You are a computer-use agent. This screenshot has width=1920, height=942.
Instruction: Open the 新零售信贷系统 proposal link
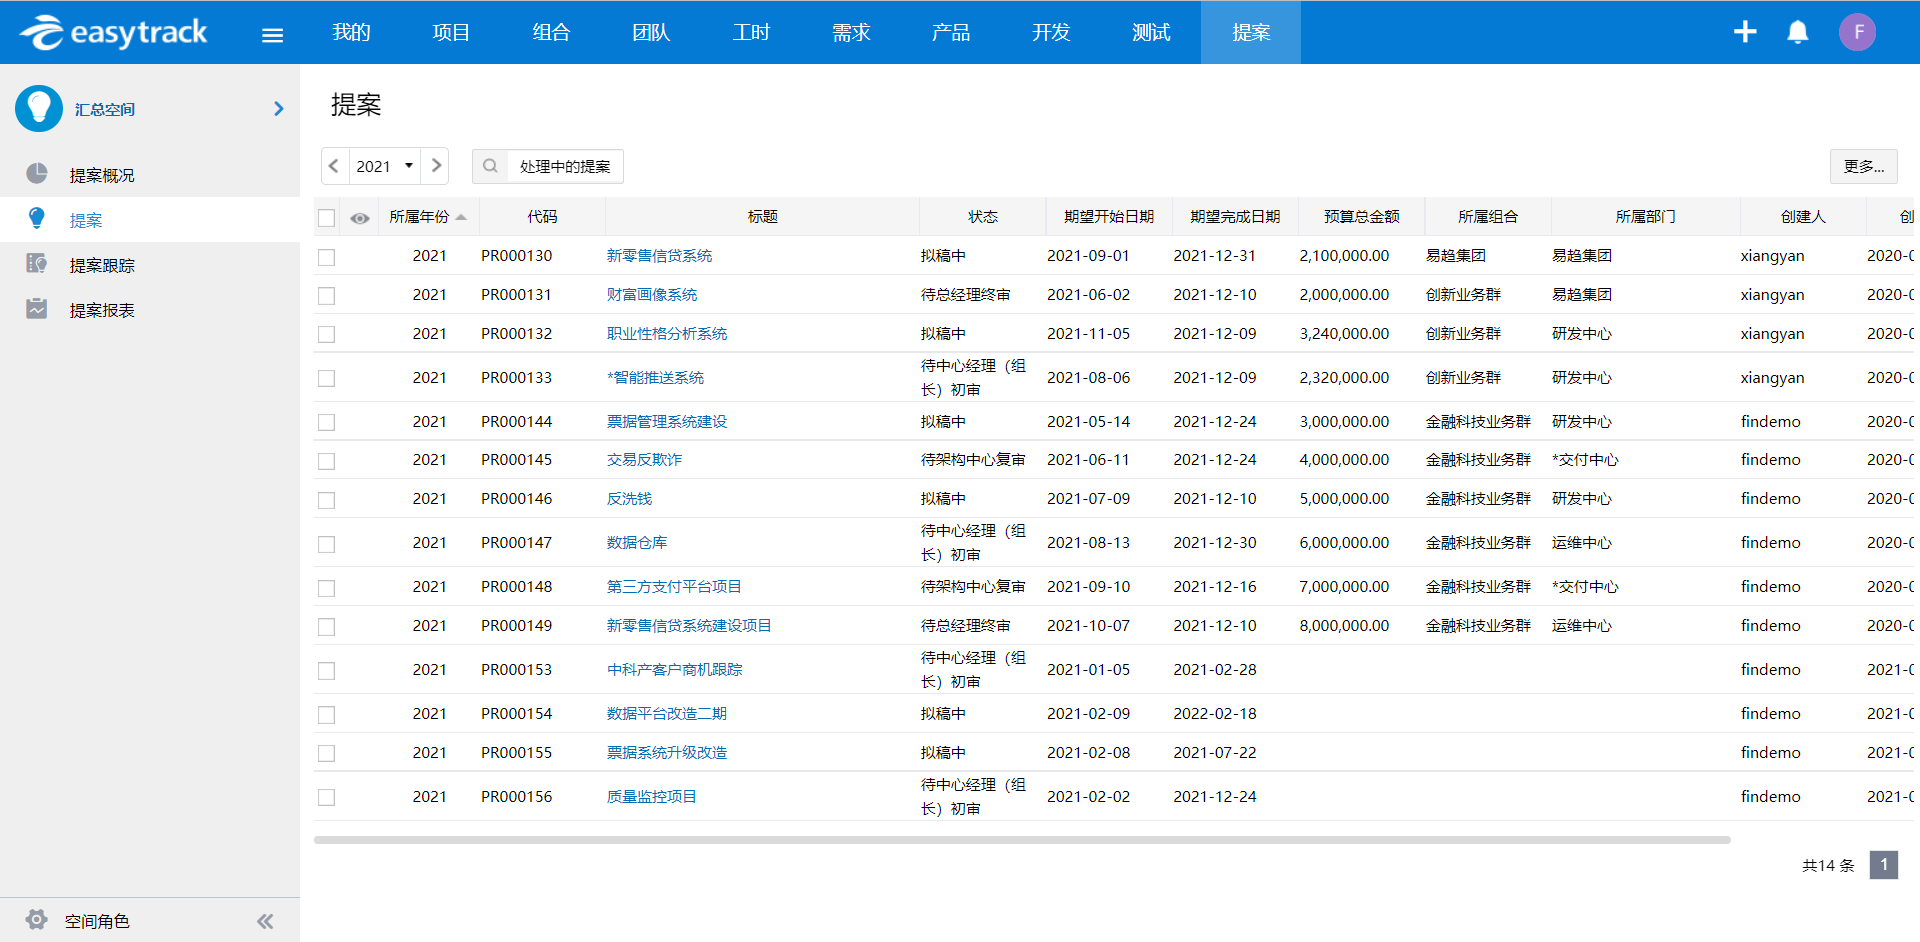click(659, 256)
